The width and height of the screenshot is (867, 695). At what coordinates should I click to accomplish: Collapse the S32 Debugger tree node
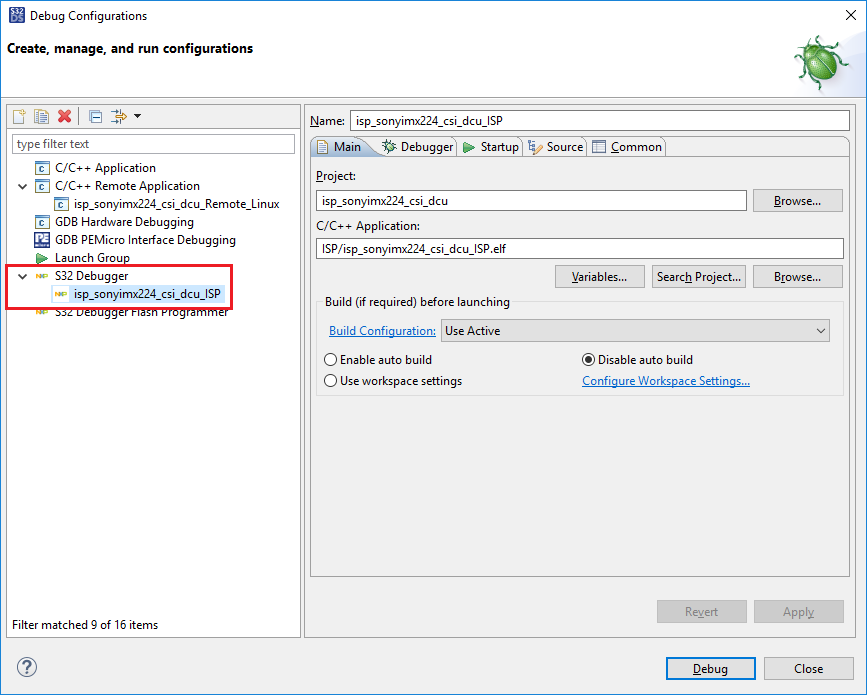pos(23,276)
